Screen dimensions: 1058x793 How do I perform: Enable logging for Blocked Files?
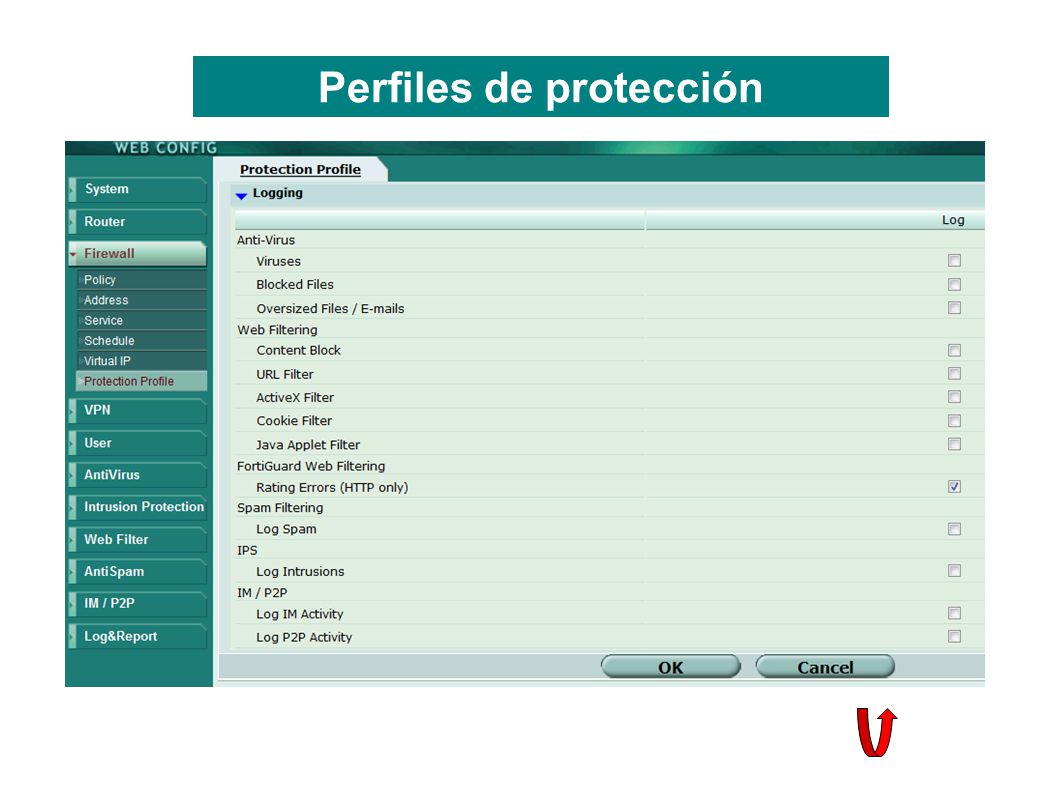point(954,284)
